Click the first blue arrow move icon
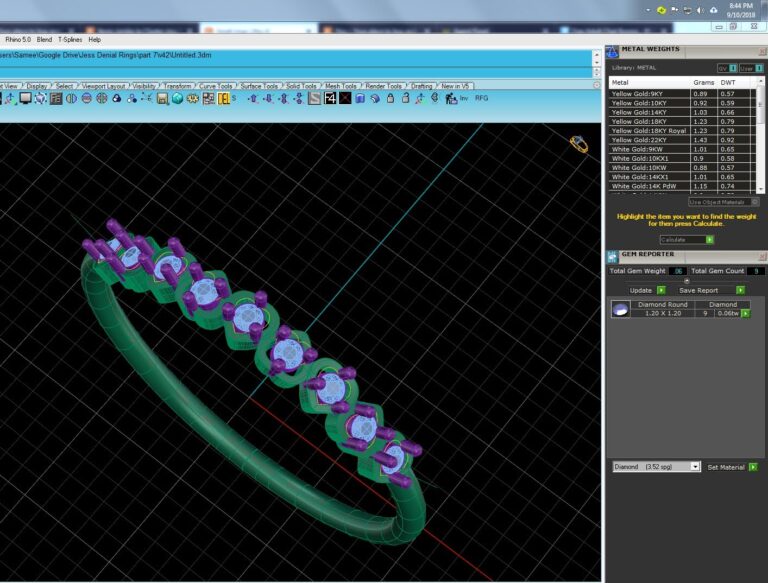 click(x=253, y=98)
